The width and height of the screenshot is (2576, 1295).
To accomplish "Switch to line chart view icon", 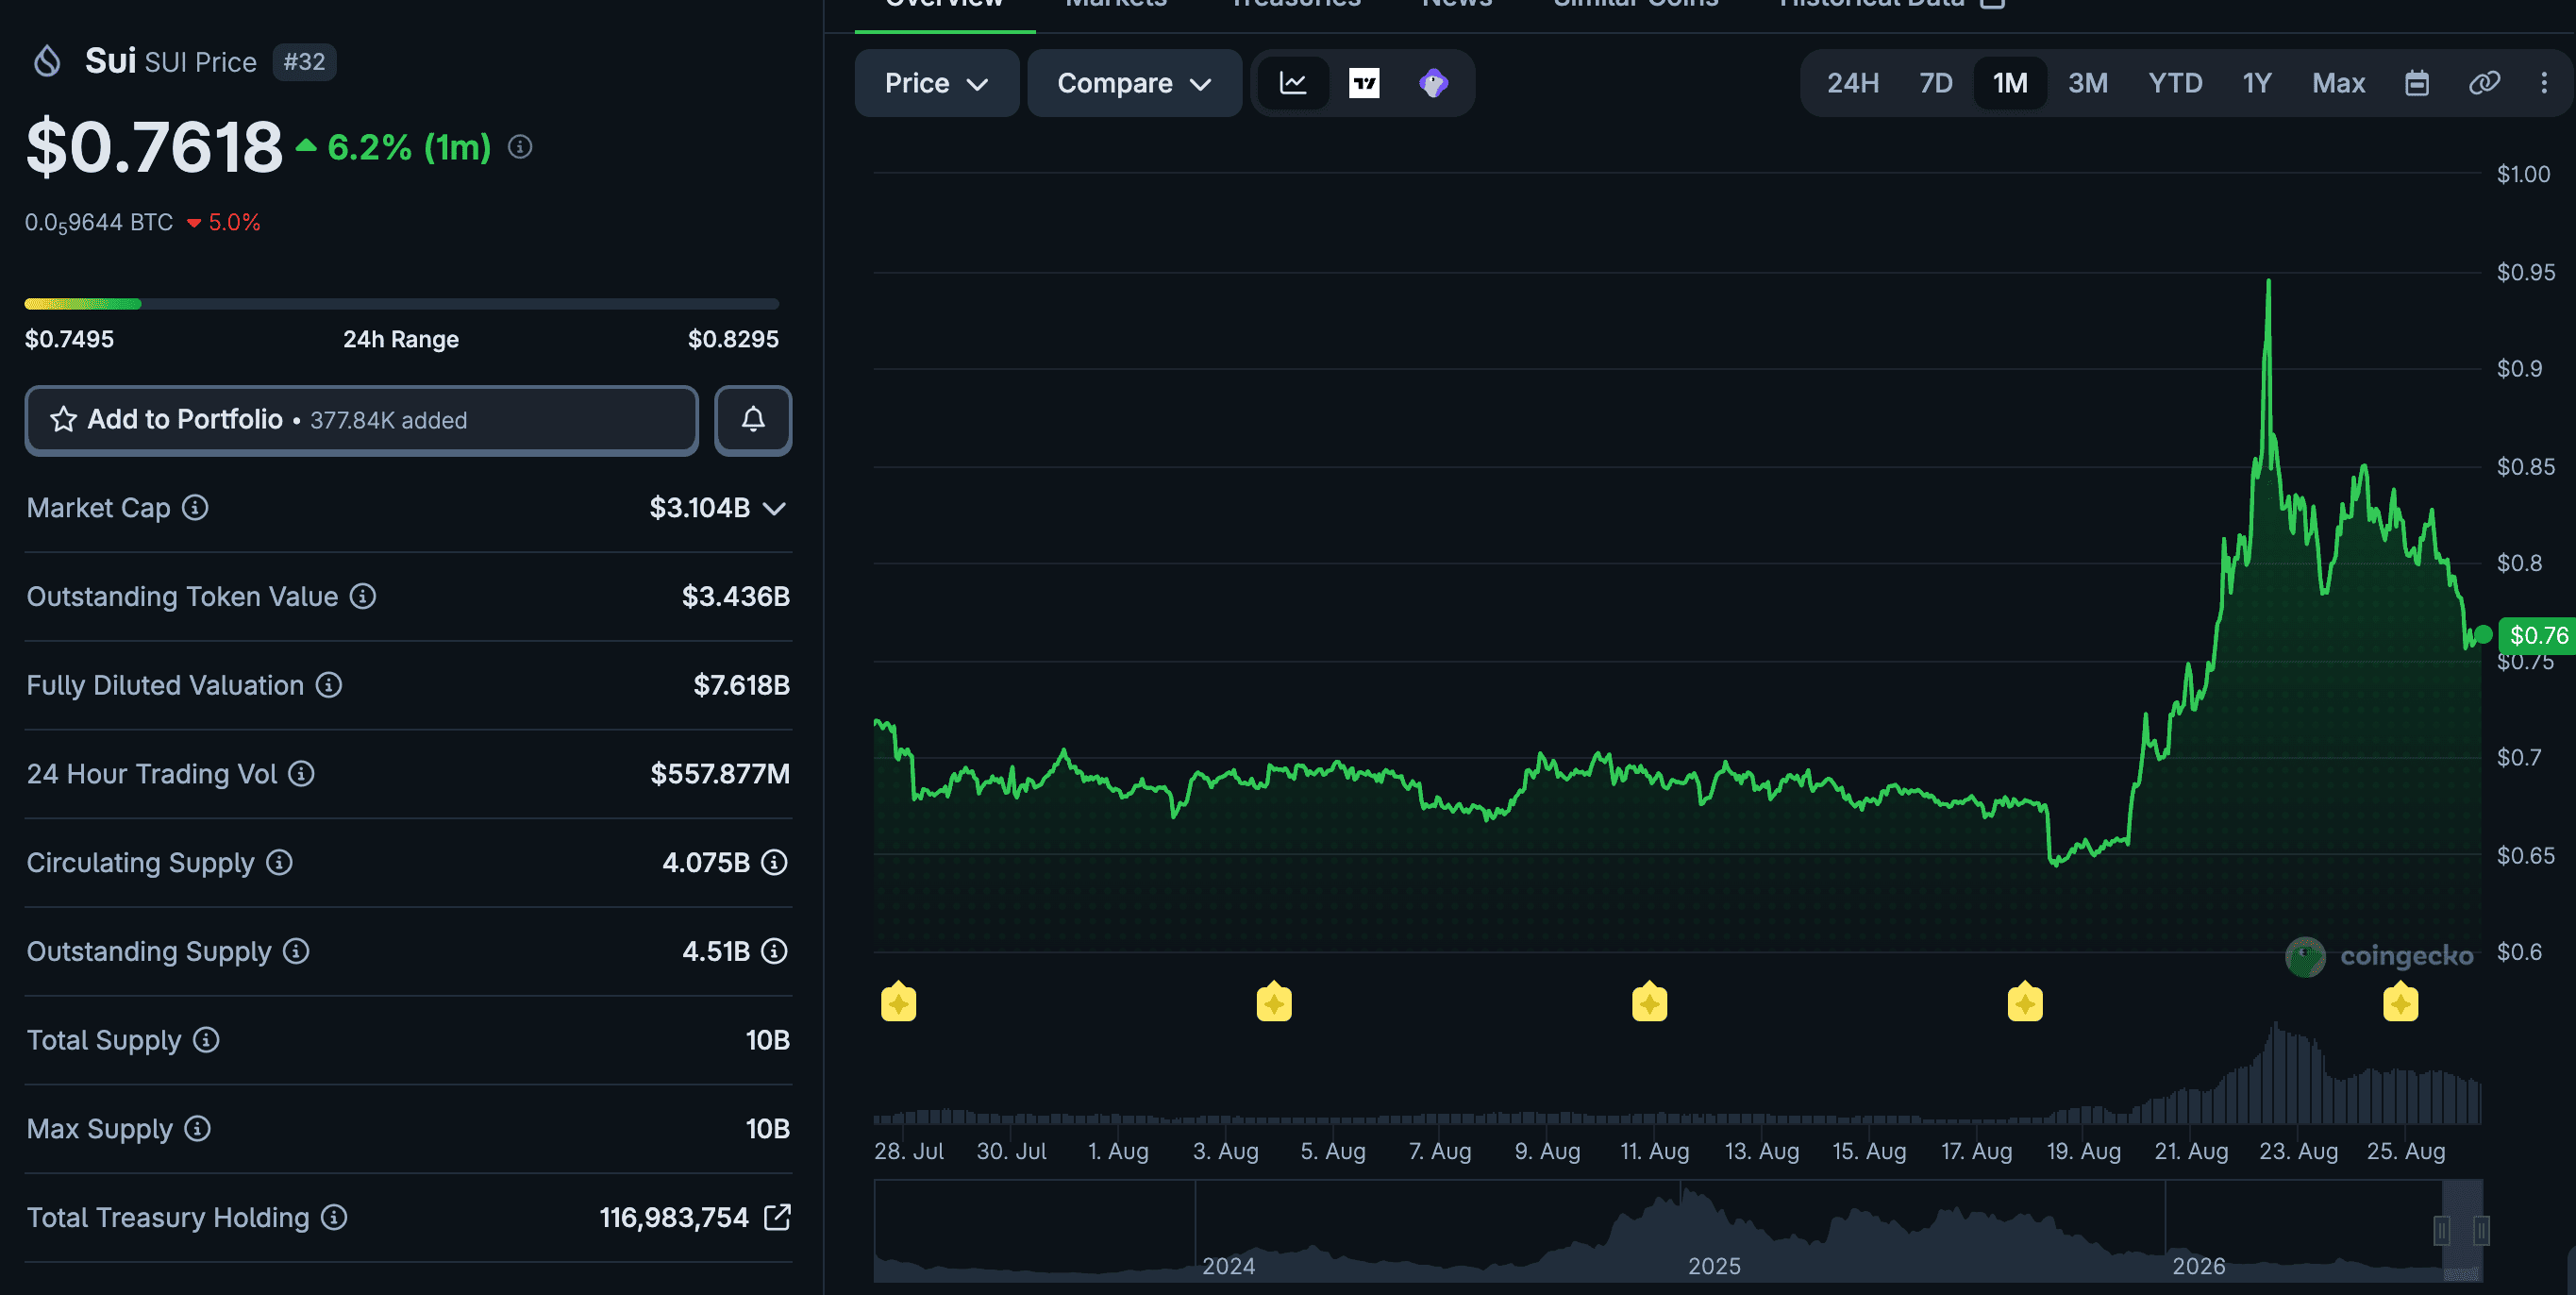I will 1293,83.
